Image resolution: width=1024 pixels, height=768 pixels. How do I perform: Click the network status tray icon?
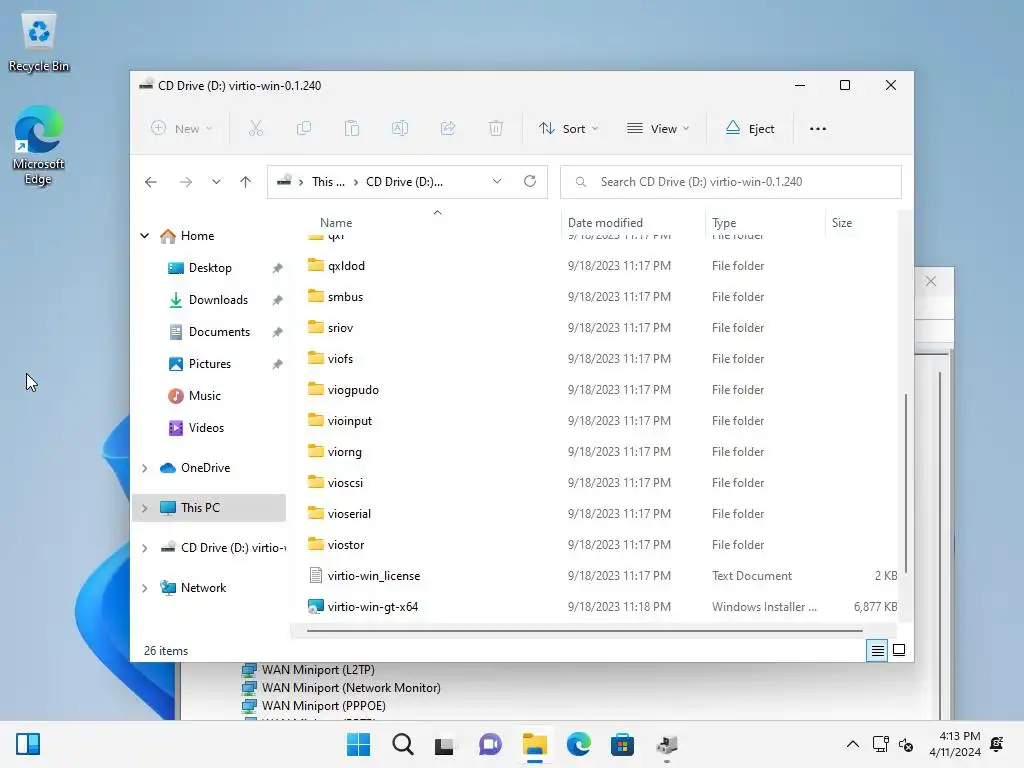[880, 744]
